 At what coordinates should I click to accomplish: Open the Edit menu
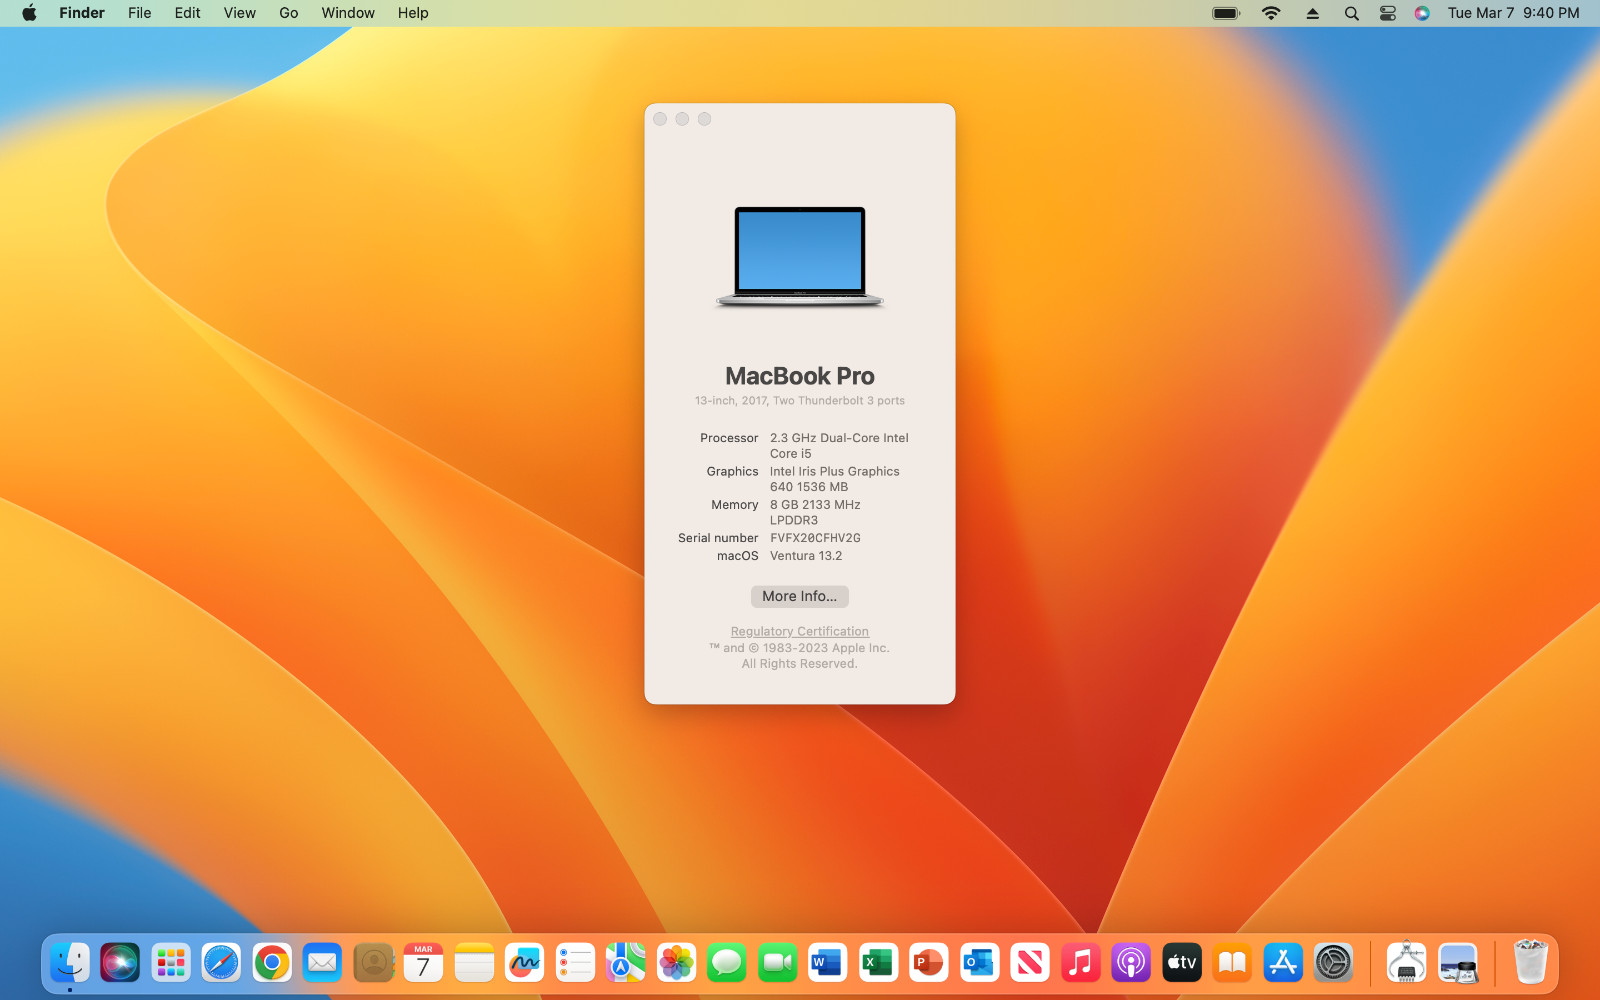click(188, 13)
